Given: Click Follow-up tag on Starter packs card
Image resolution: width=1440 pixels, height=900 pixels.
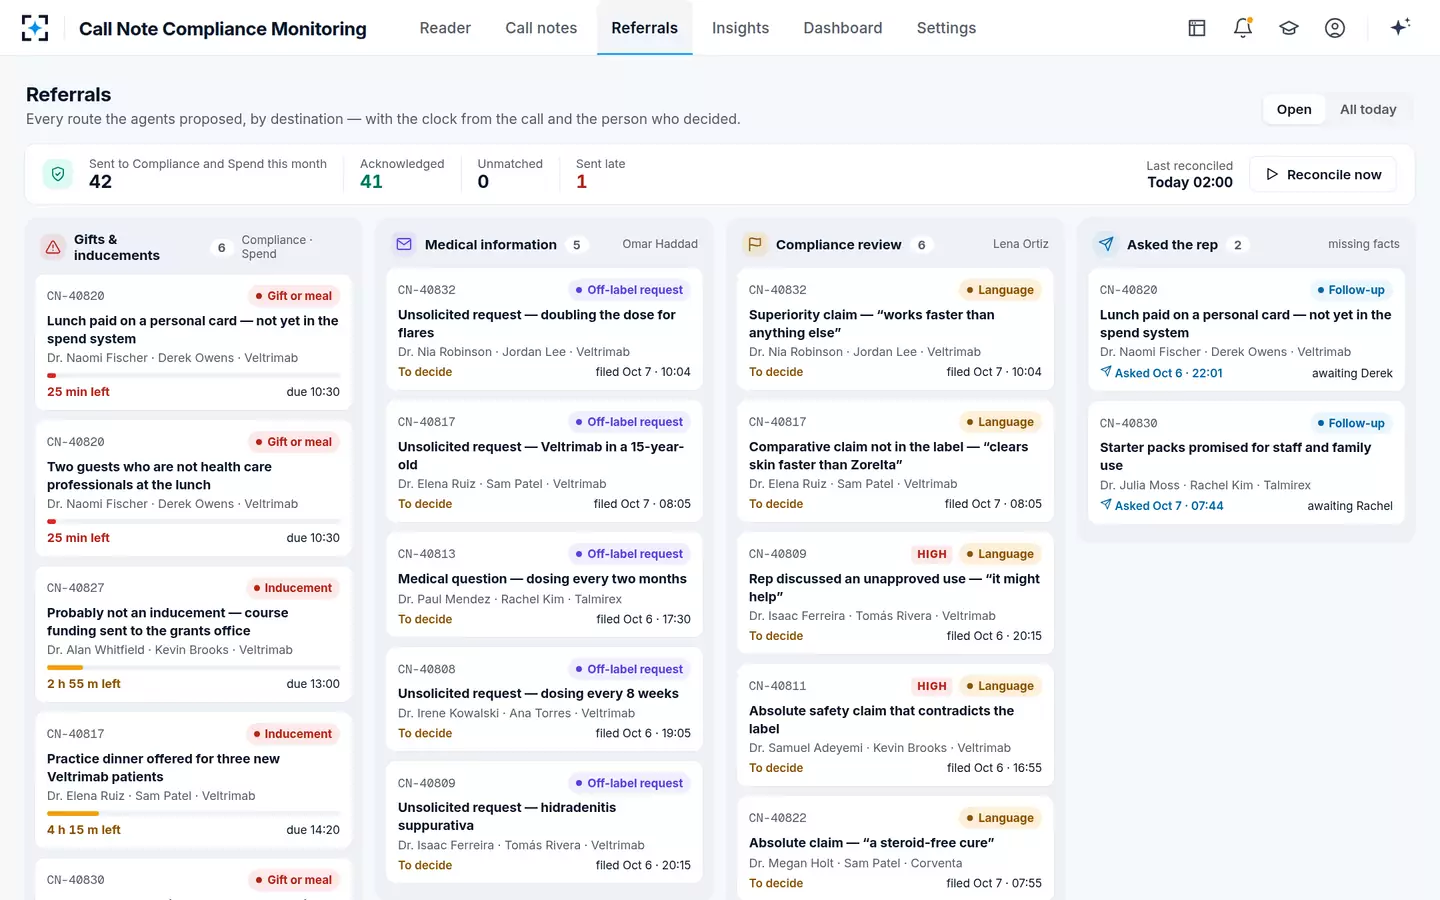Looking at the screenshot, I should 1351,423.
